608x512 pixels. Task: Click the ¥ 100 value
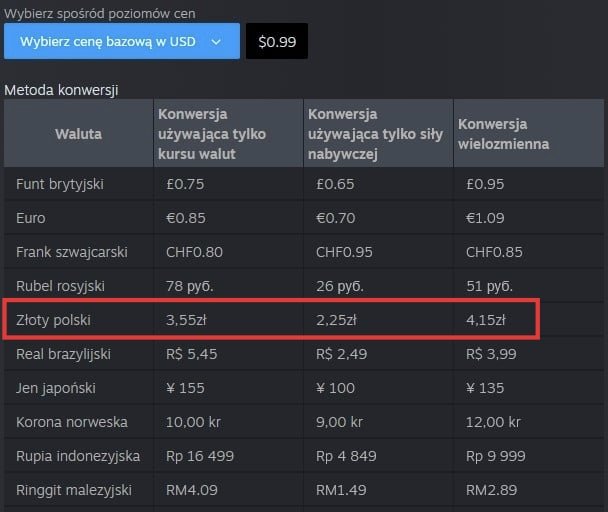(x=335, y=388)
